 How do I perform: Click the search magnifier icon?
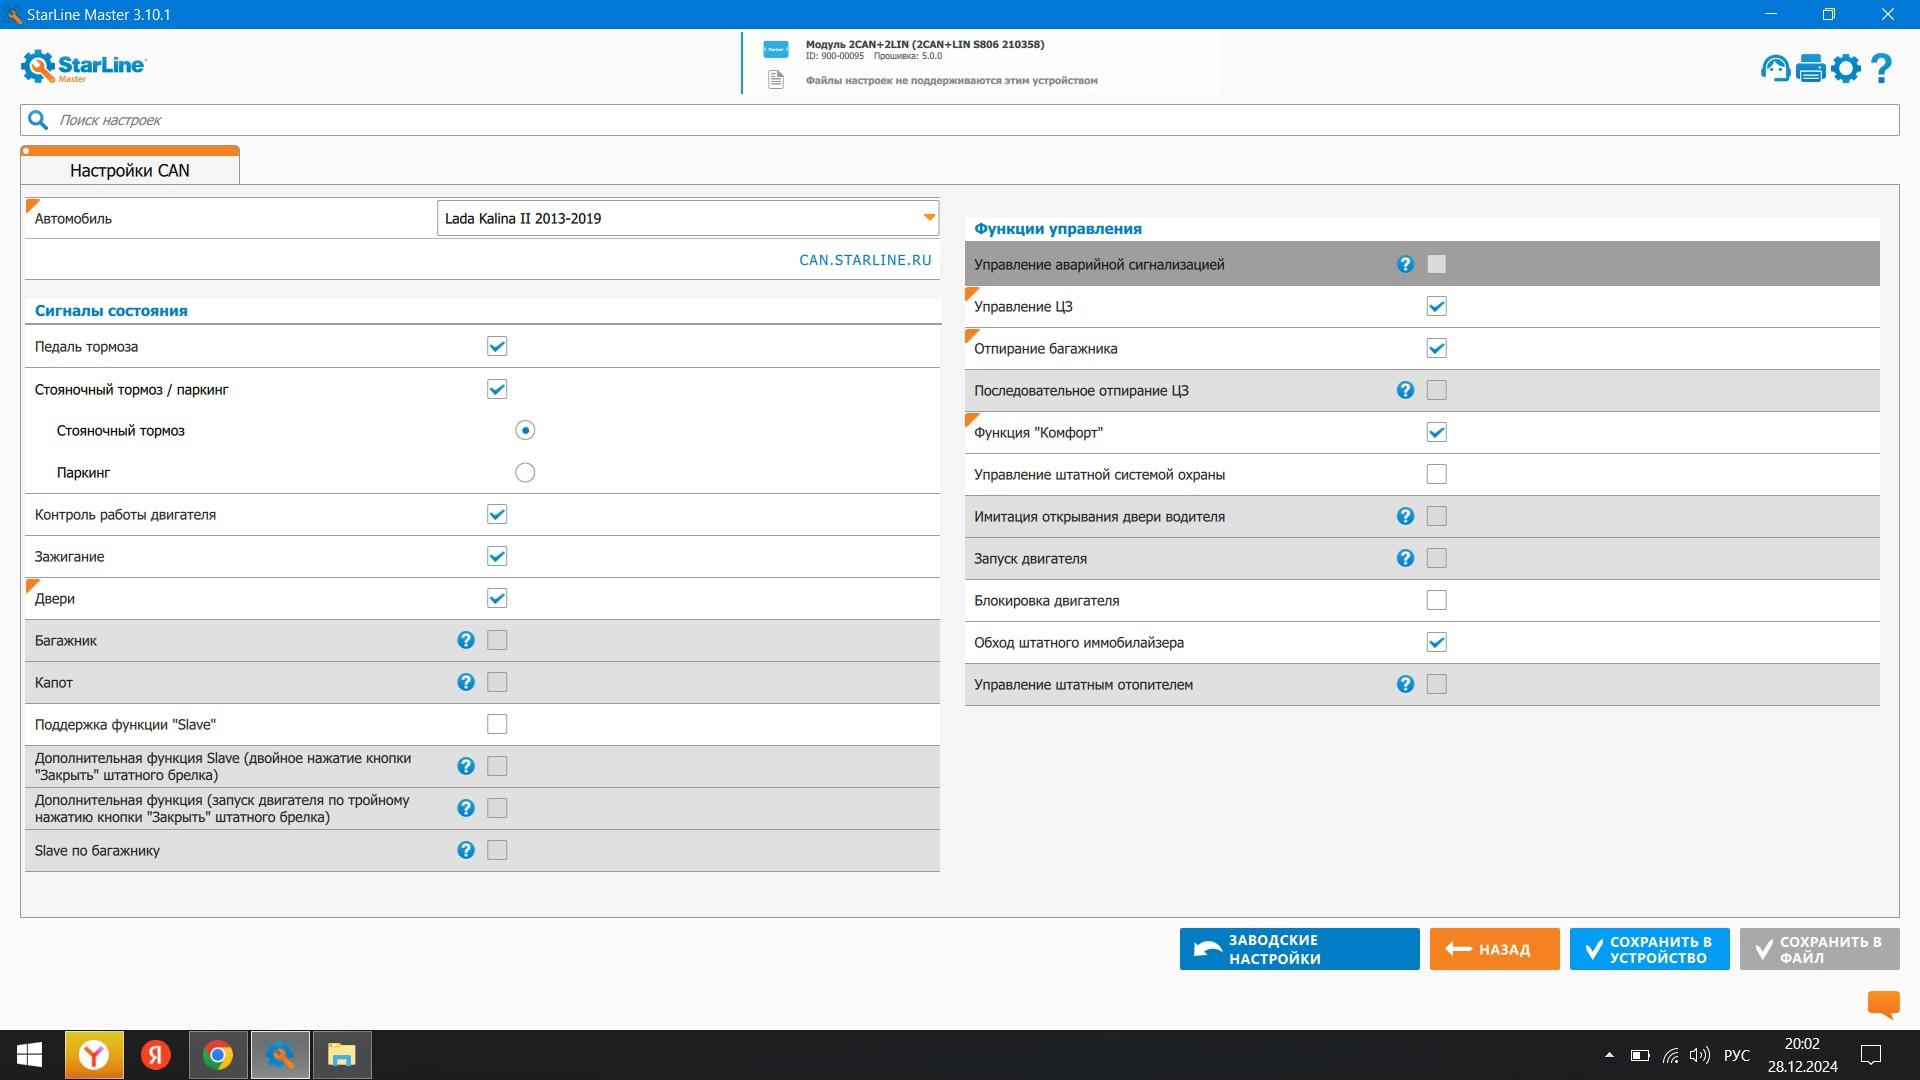point(38,120)
